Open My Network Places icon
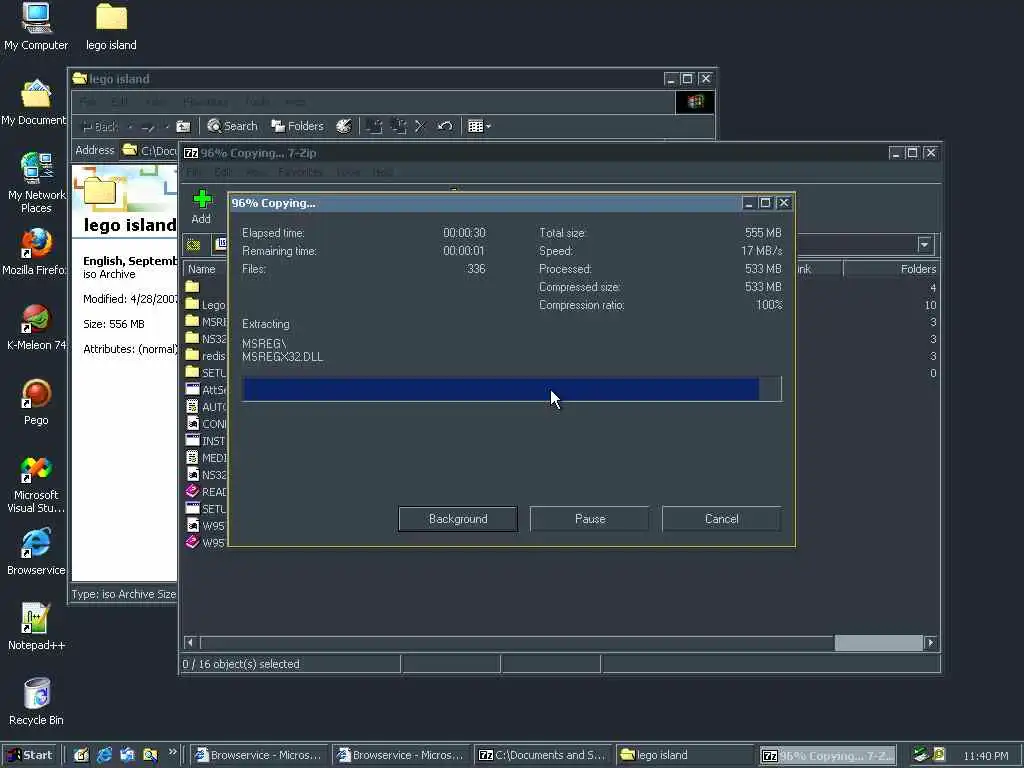The width and height of the screenshot is (1024, 768). coord(36,182)
